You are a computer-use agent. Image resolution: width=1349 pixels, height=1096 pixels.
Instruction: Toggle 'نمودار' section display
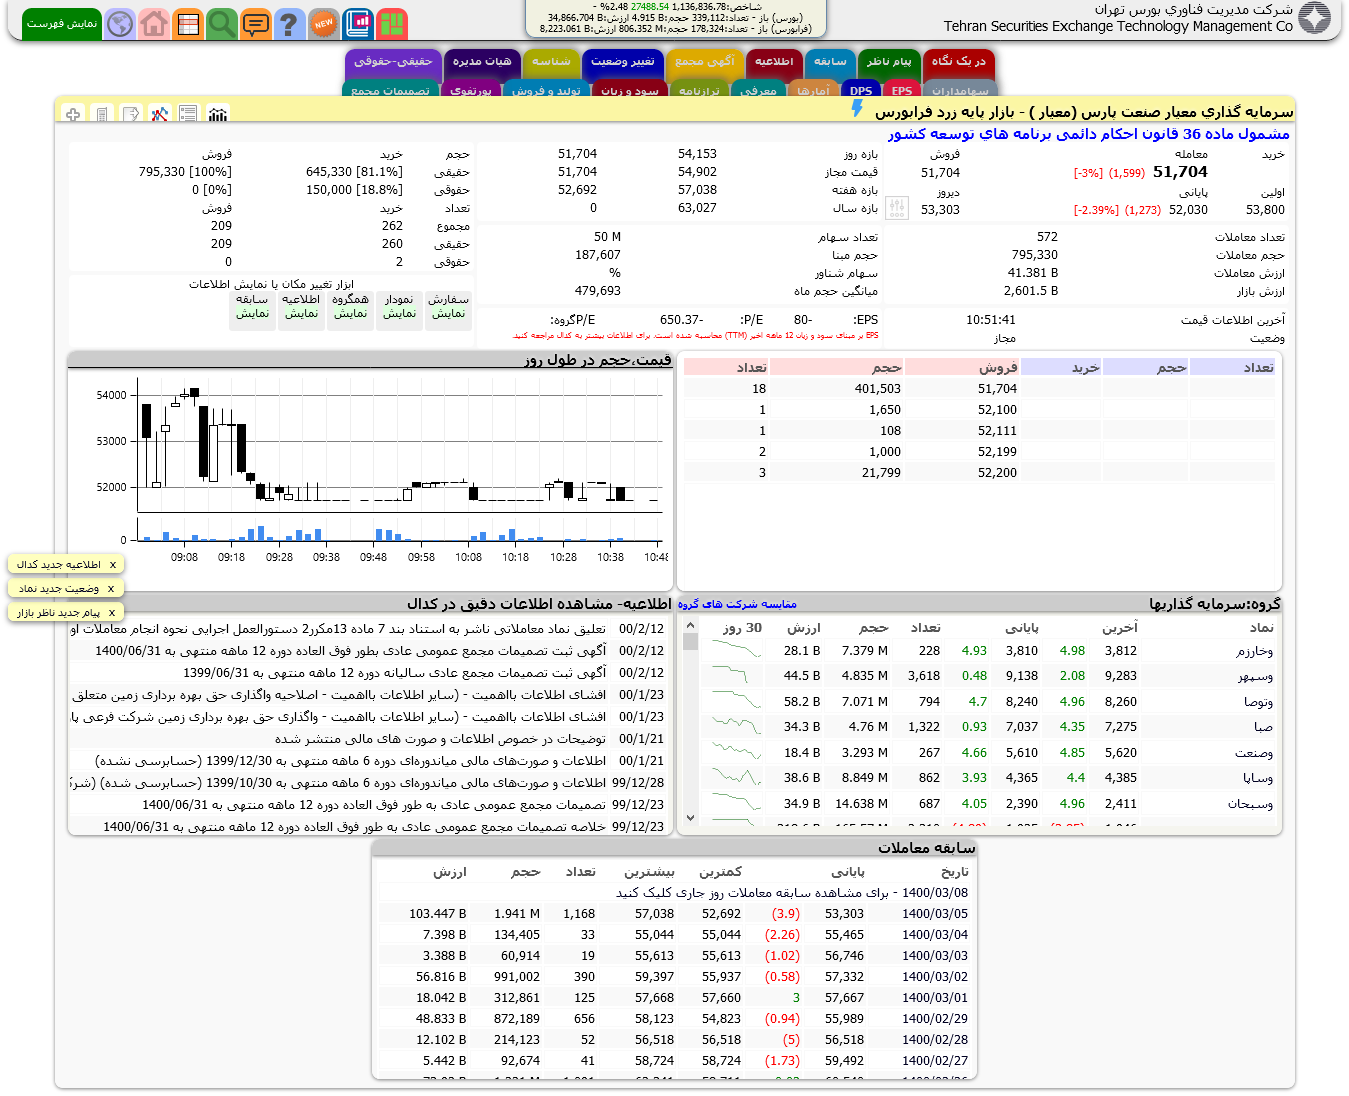(x=399, y=313)
